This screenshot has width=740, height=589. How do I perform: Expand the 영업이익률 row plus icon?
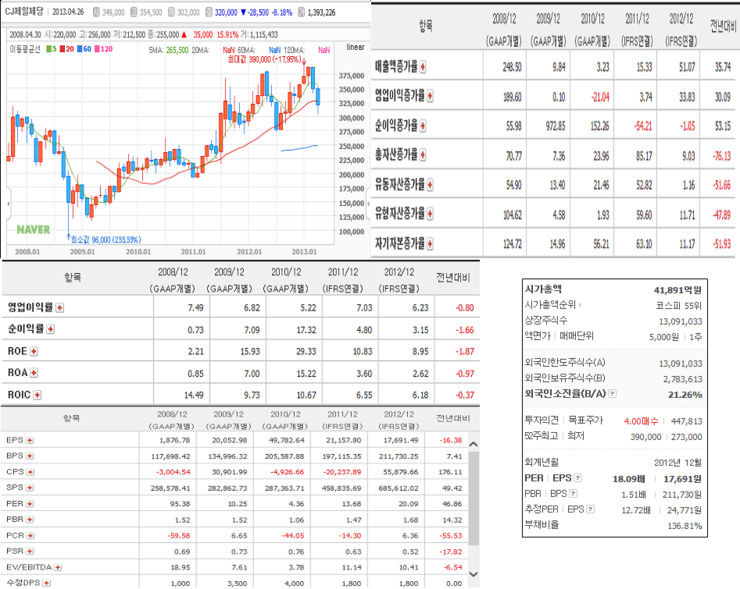(59, 308)
